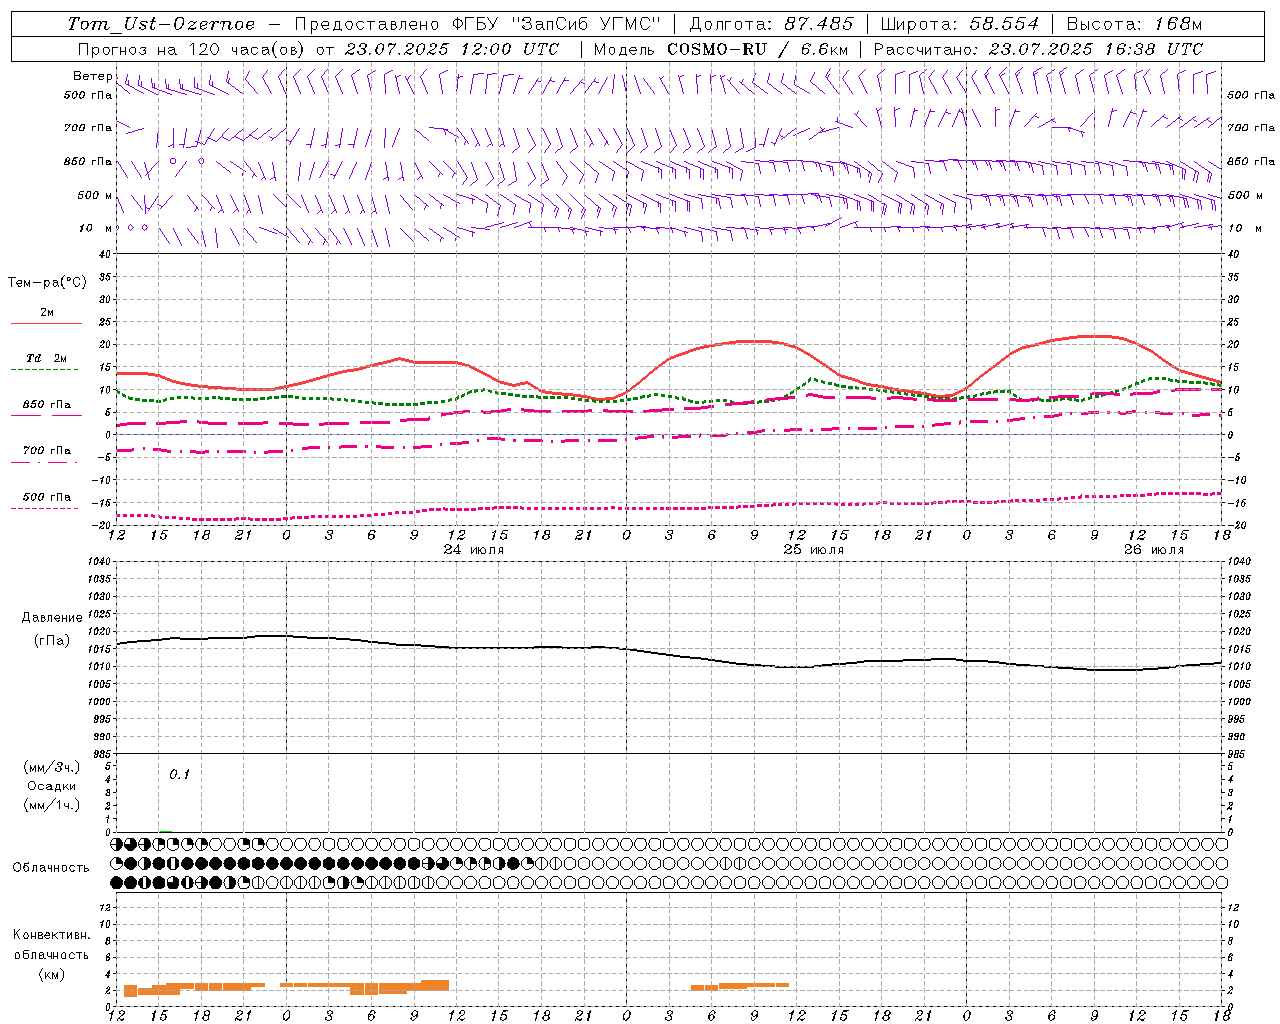Click the Тем-ра(°C) axis label
The image size is (1280, 1024).
click(x=47, y=283)
